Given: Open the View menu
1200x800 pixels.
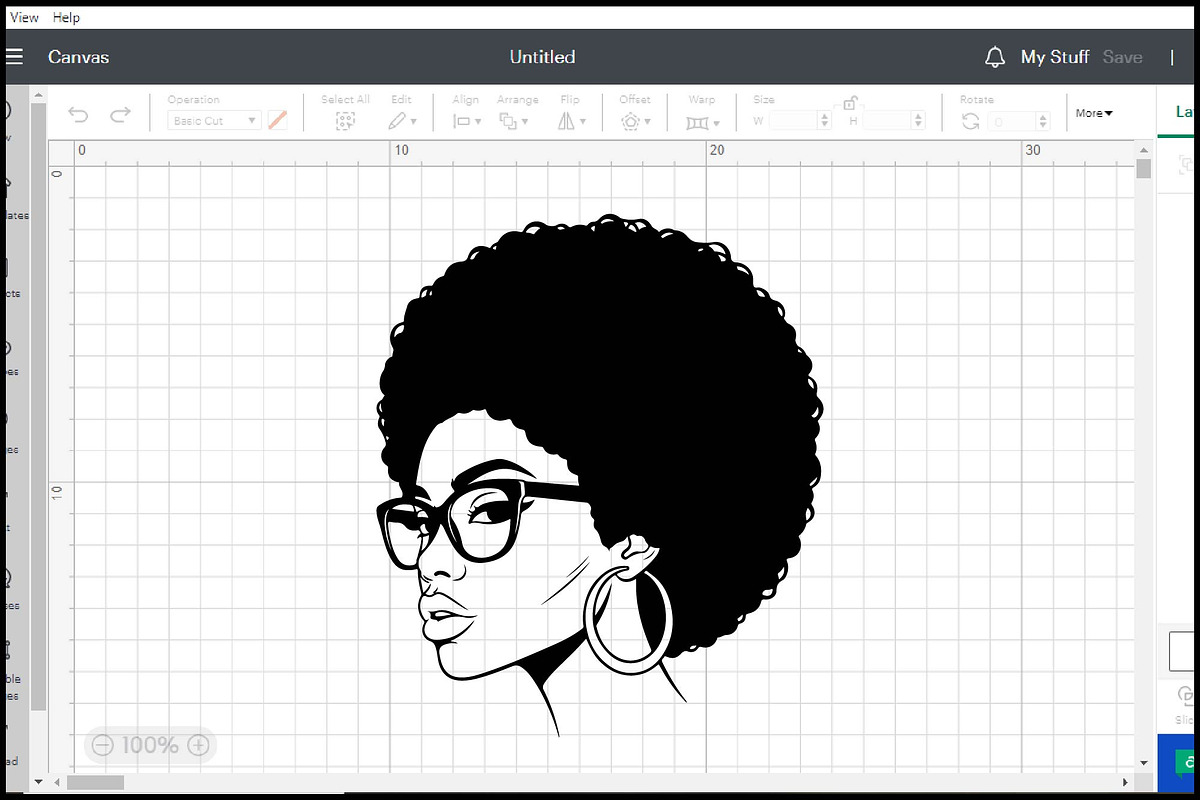Looking at the screenshot, I should (24, 17).
